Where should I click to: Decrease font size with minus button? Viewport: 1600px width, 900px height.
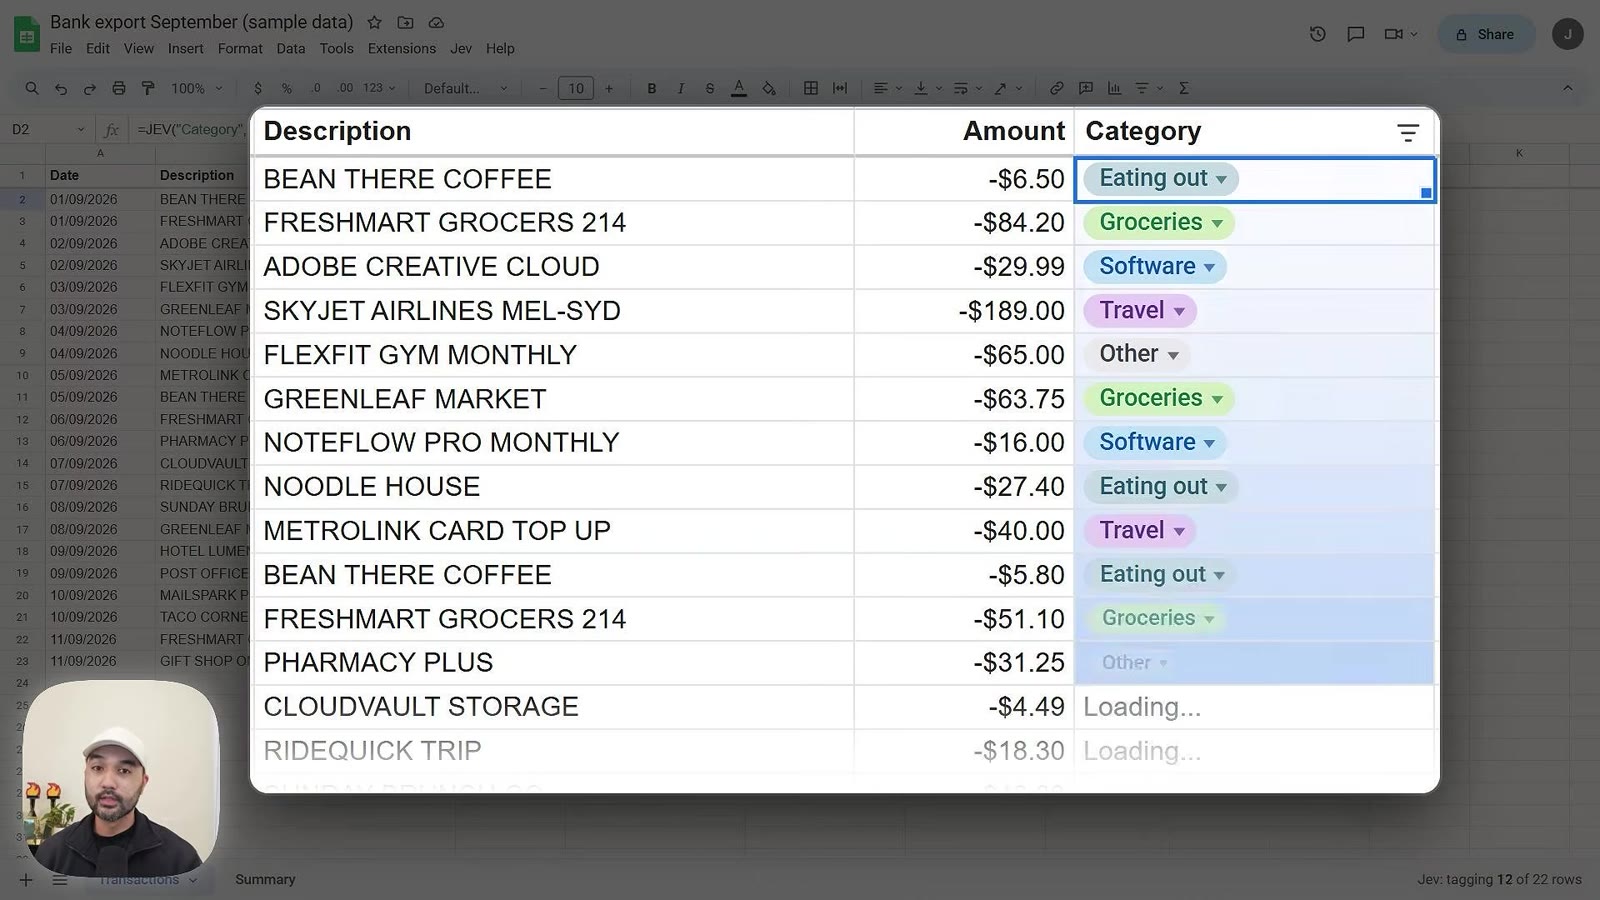[x=543, y=88]
